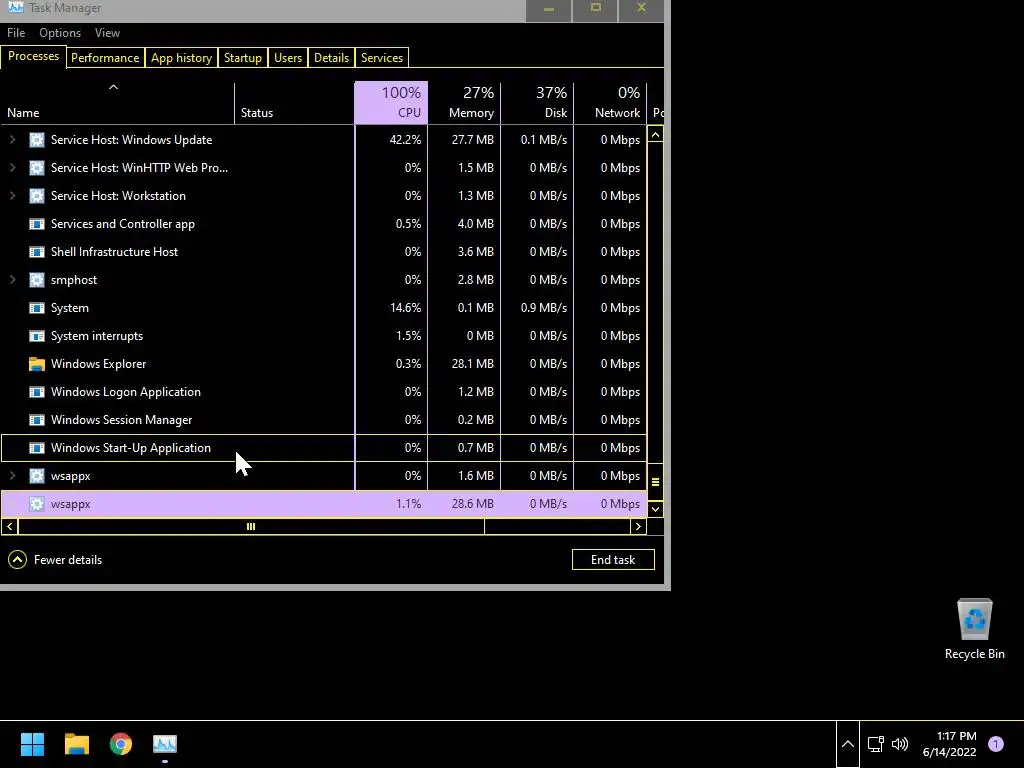Launch Google Chrome from the taskbar
The image size is (1024, 768).
(121, 744)
